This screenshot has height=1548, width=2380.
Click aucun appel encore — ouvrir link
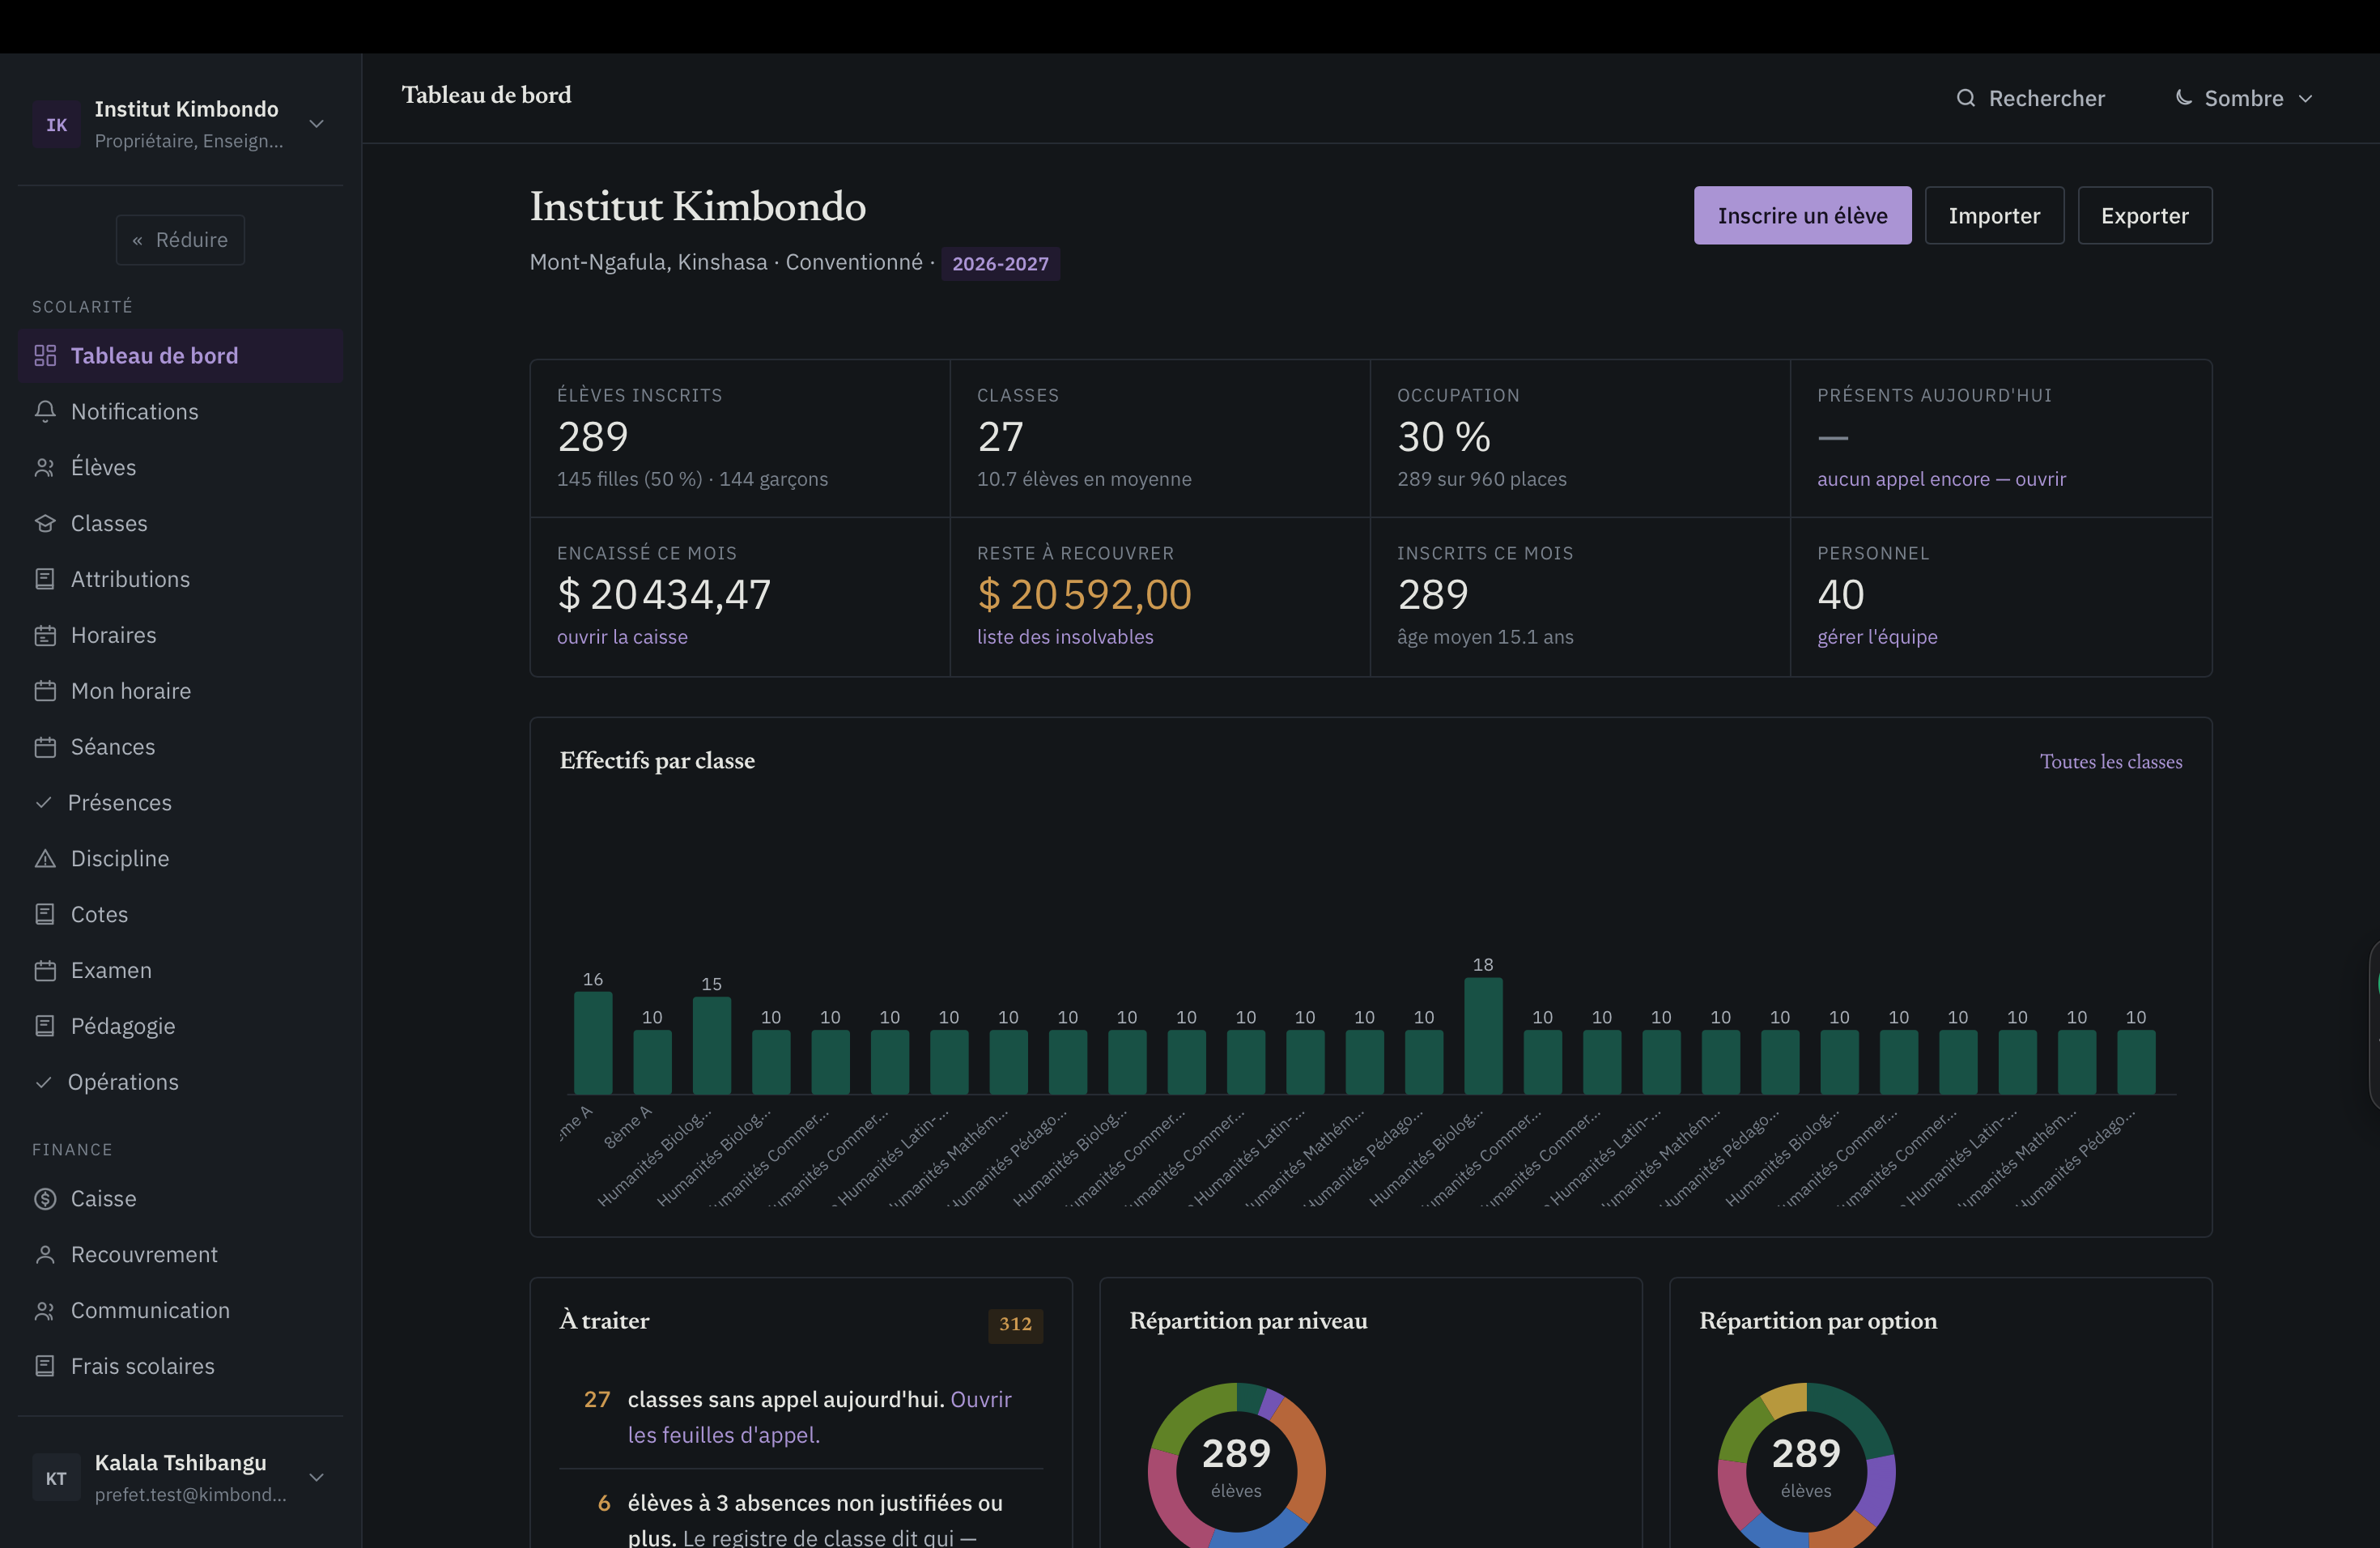click(1941, 479)
